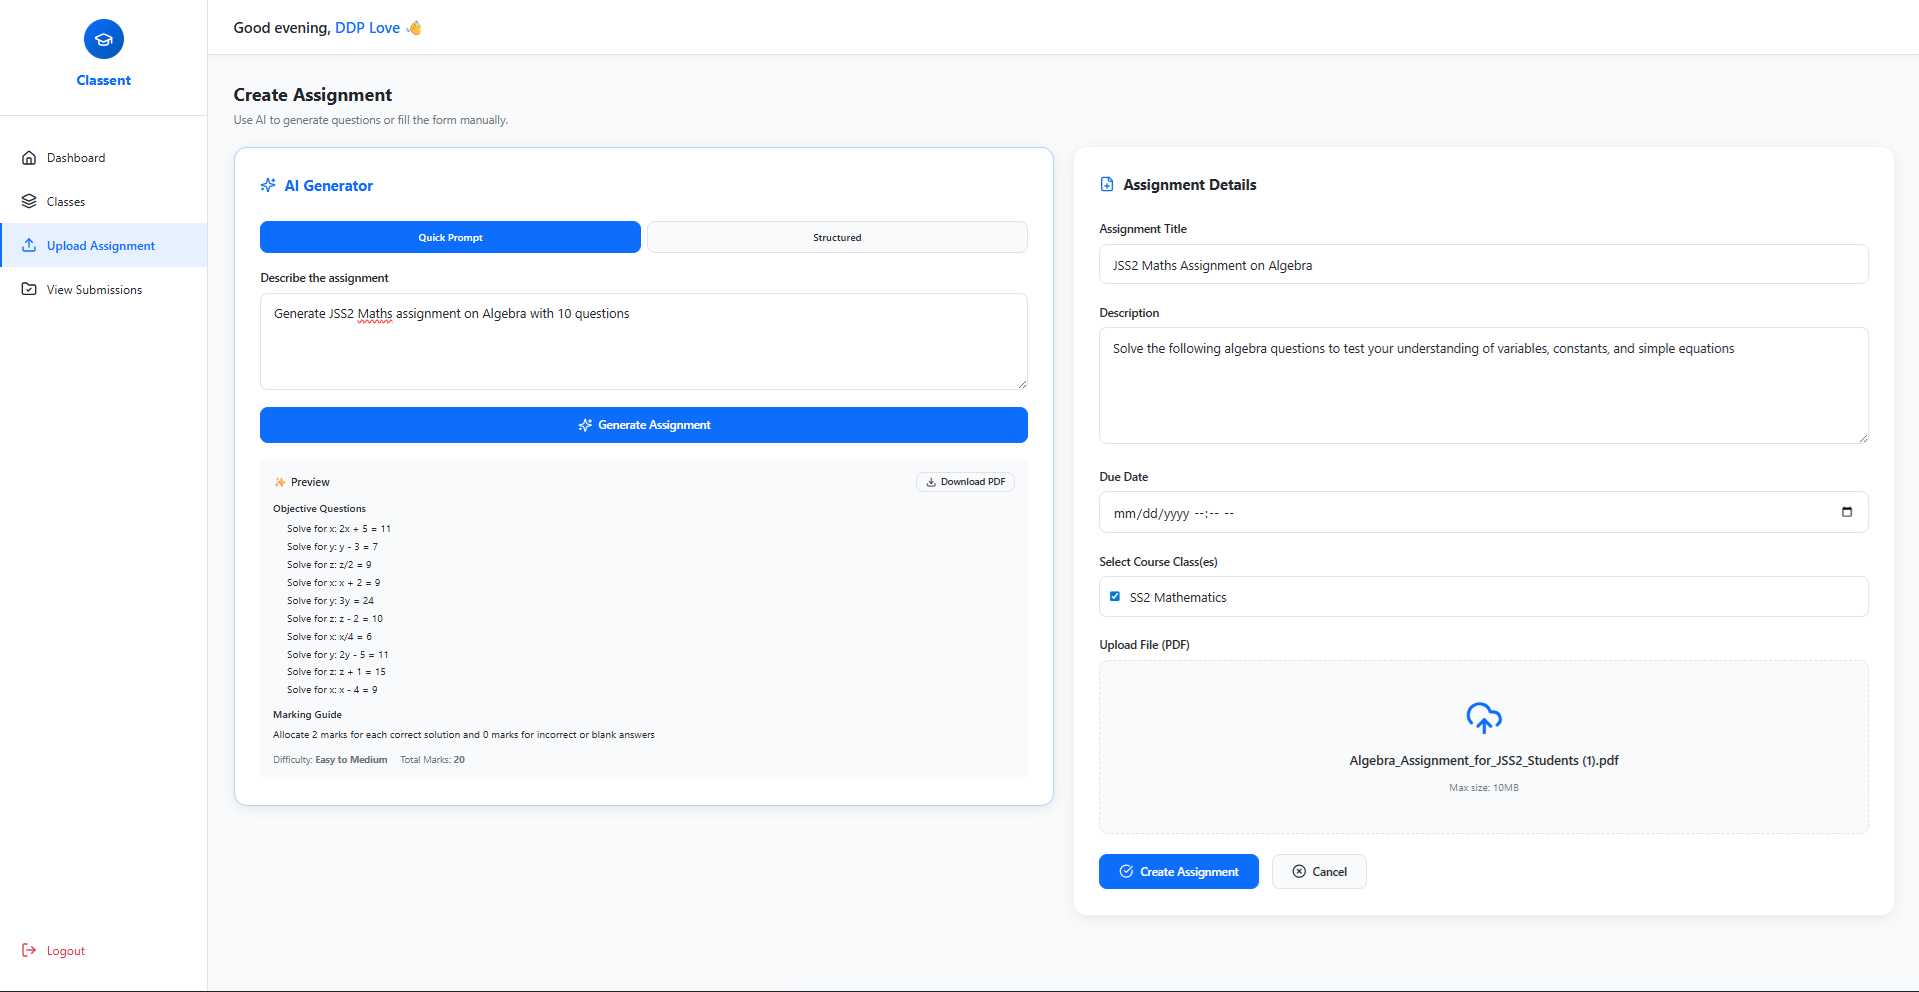
Task: Click preview question 'Solve for x: x + 2 = 9'
Action: (x=334, y=583)
